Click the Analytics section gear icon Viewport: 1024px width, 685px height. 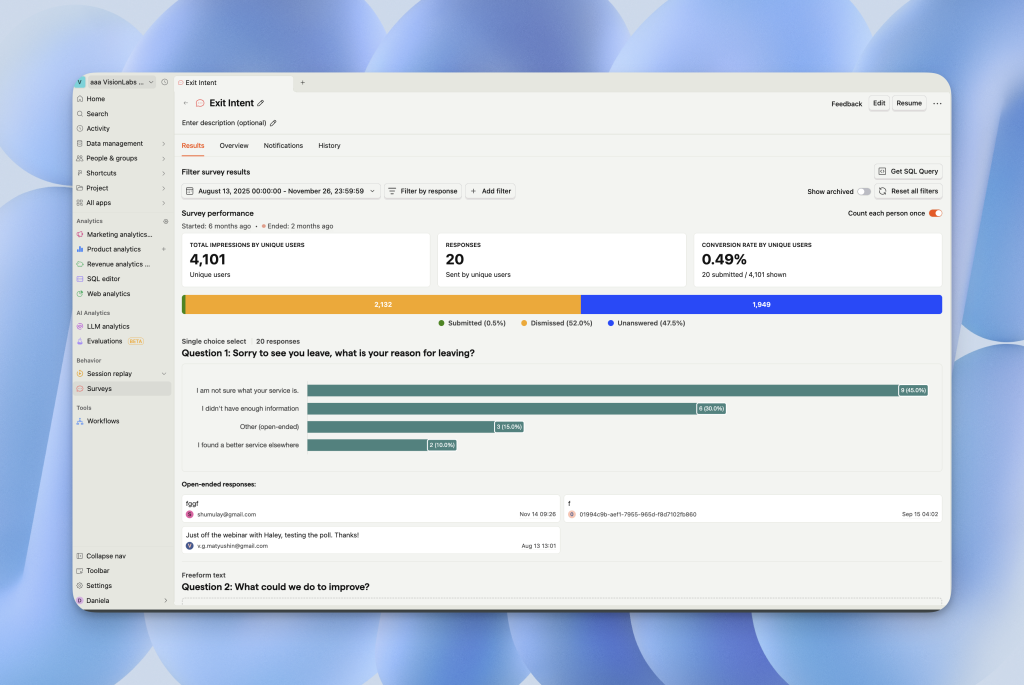click(166, 221)
